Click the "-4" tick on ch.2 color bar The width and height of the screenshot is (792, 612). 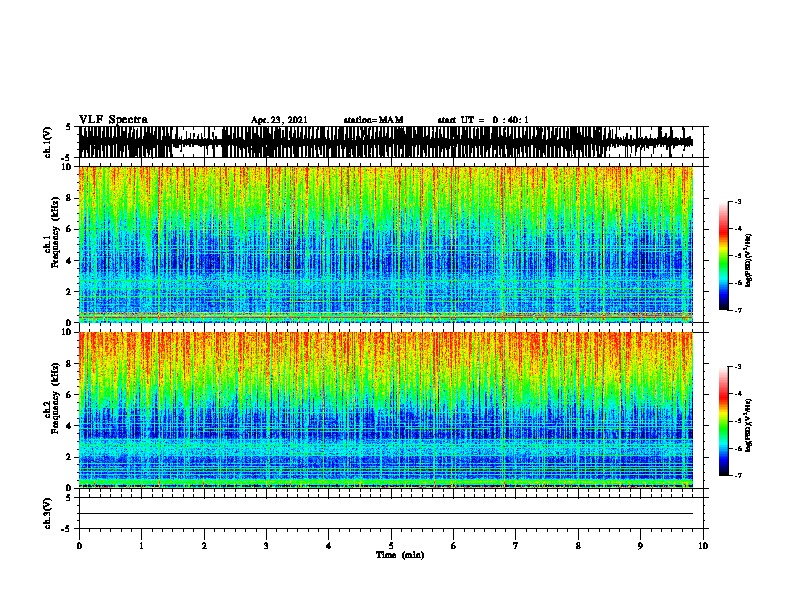[737, 394]
